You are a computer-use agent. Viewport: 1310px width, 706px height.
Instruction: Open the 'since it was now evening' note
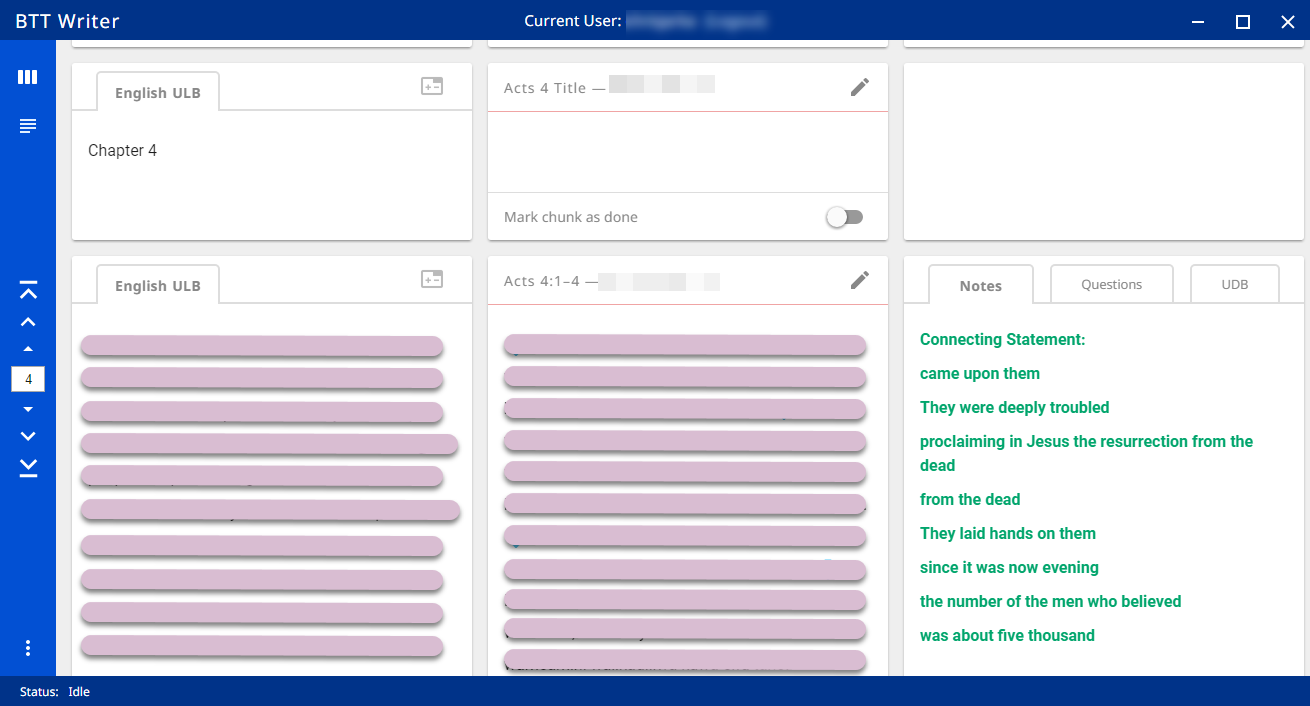tap(1009, 567)
